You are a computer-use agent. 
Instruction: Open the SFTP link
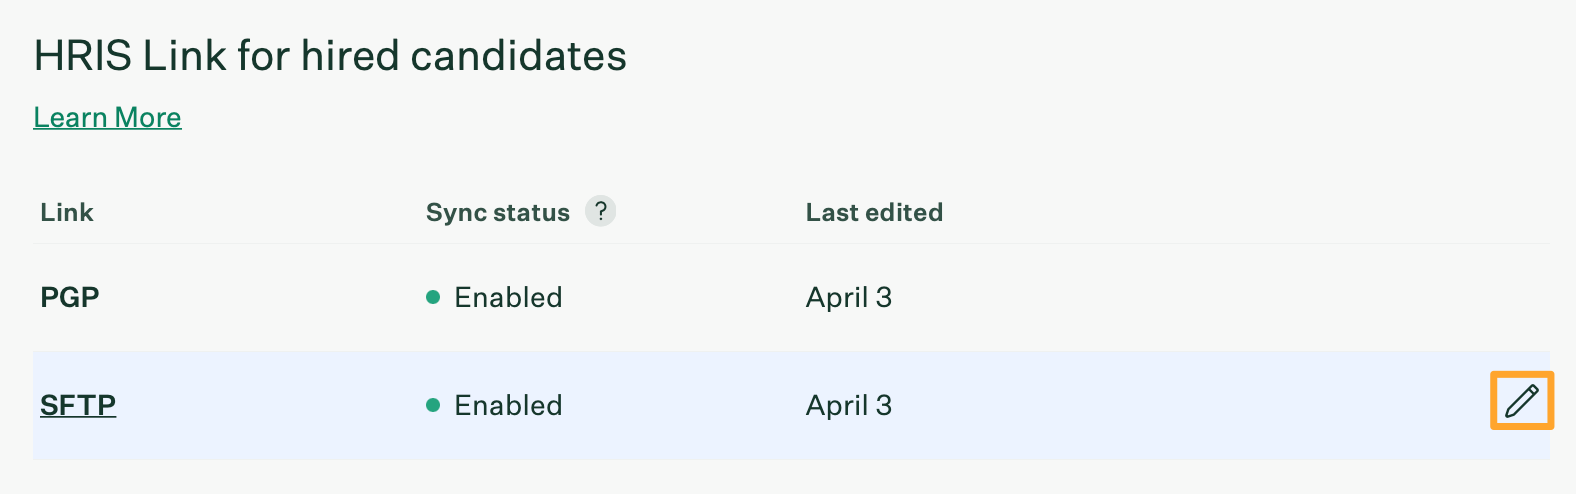(x=78, y=405)
